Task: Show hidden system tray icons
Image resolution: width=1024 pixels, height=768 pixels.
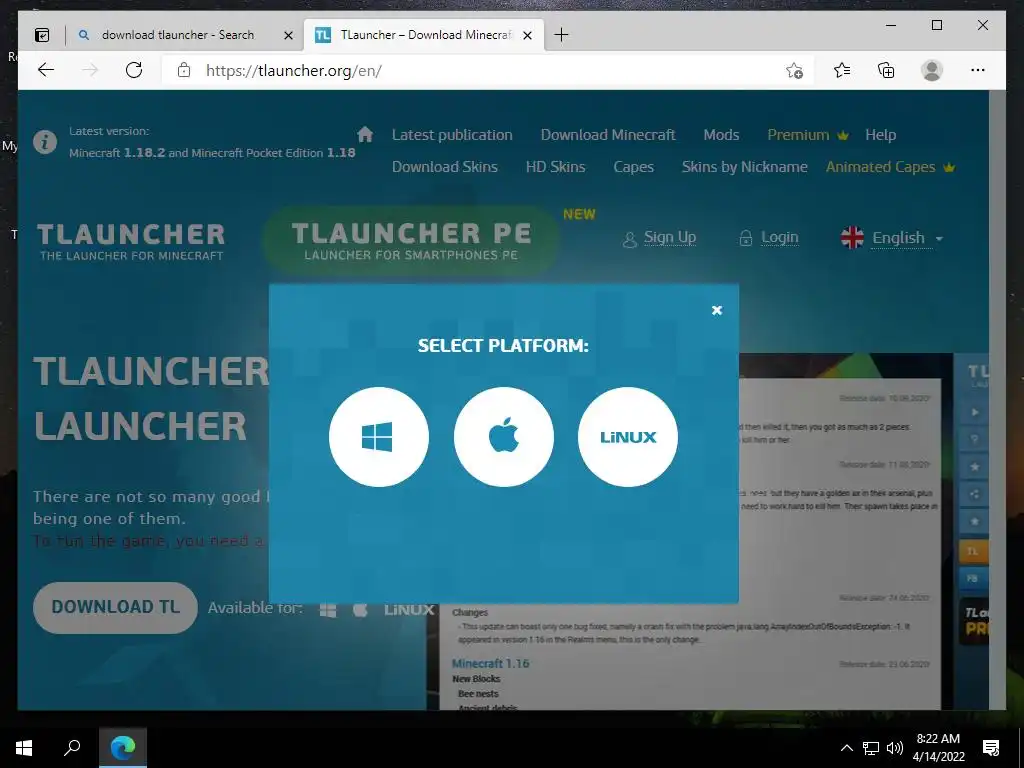Action: (x=846, y=748)
